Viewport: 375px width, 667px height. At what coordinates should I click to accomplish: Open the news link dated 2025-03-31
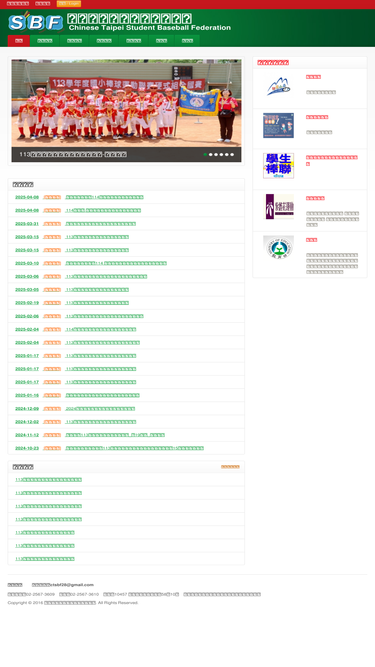(101, 224)
